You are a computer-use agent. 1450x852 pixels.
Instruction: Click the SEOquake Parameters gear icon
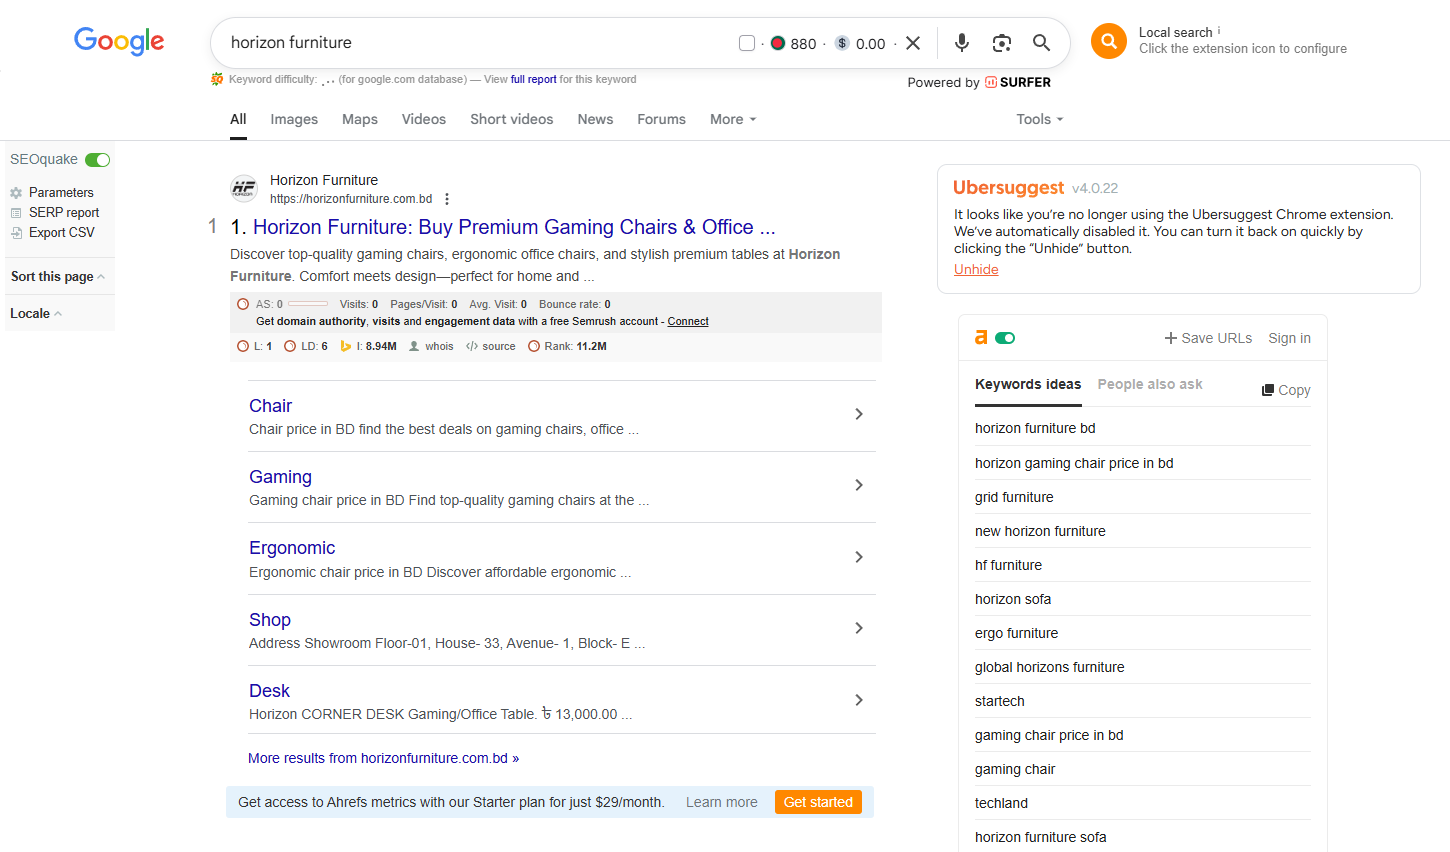(x=16, y=193)
